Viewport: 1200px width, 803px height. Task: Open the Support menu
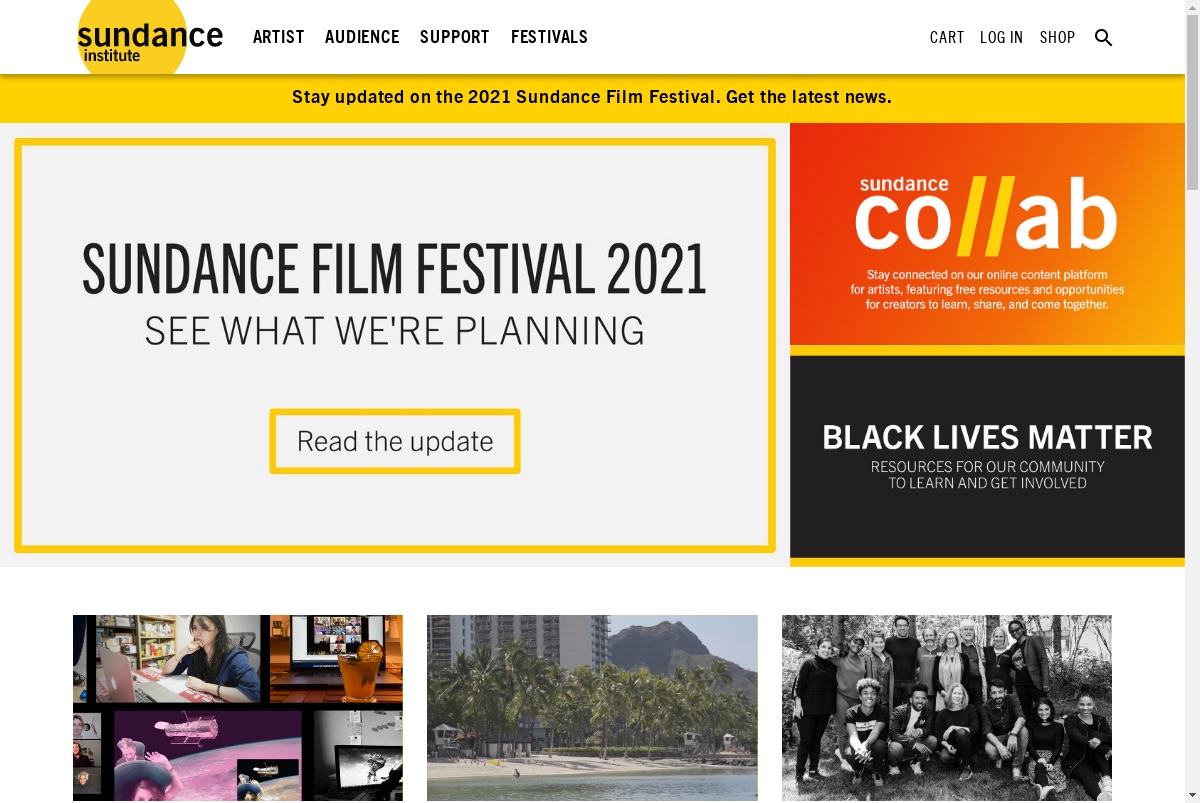tap(455, 37)
